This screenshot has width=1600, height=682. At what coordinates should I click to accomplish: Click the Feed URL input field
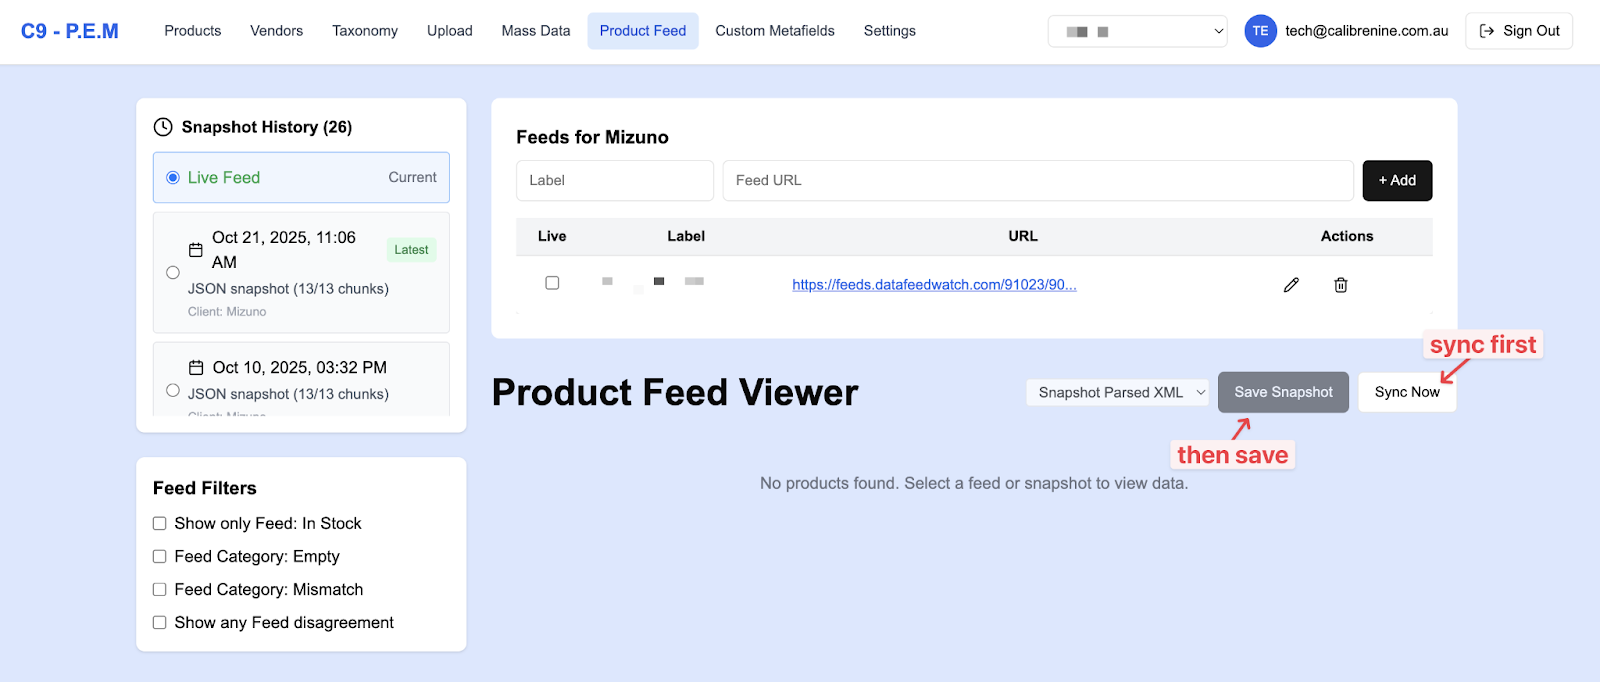(x=1037, y=180)
